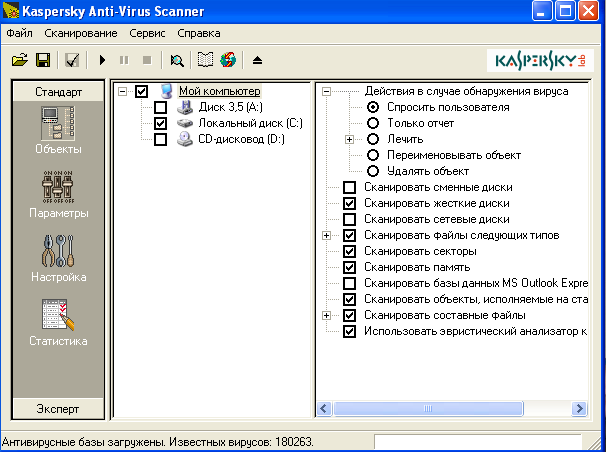Viewport: 606px width, 452px height.
Task: Enable Сканировать сетевые диски checkbox
Action: pos(349,219)
